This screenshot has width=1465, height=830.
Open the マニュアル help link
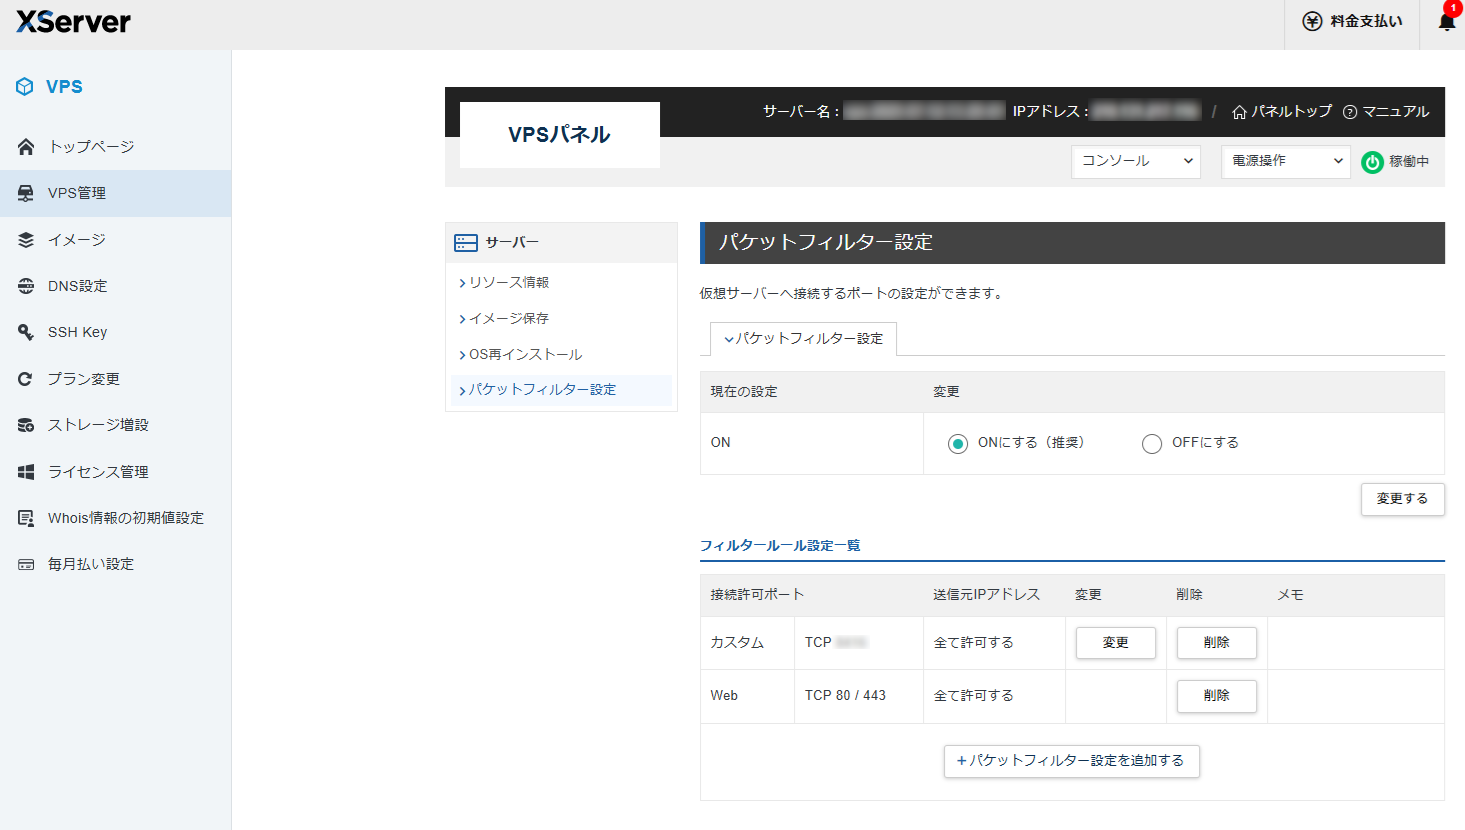click(x=1386, y=112)
